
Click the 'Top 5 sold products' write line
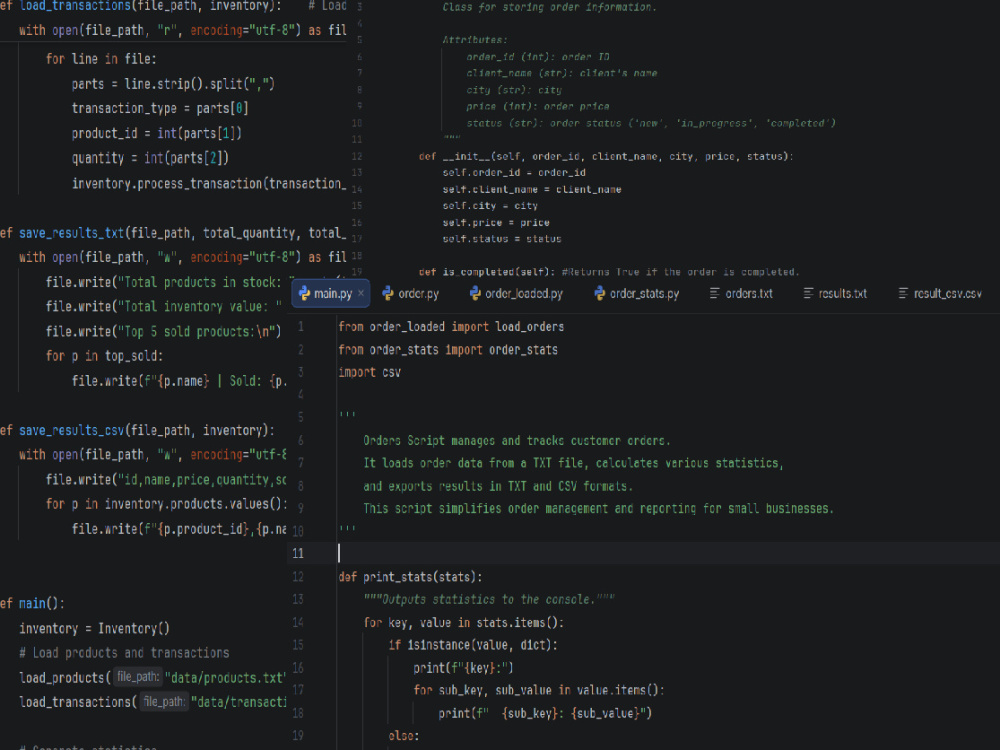point(163,331)
